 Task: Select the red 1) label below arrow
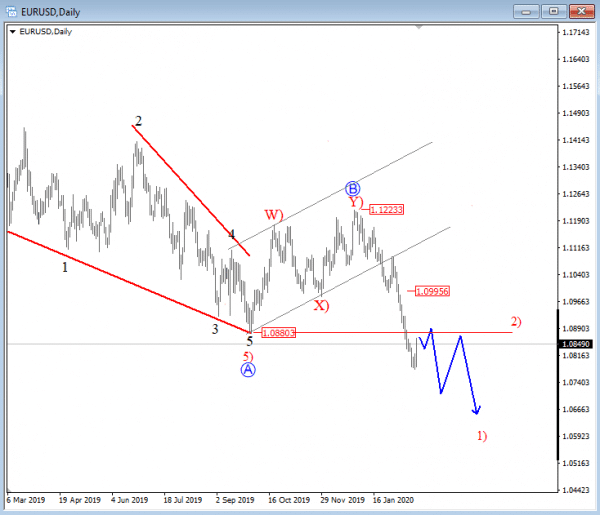482,436
